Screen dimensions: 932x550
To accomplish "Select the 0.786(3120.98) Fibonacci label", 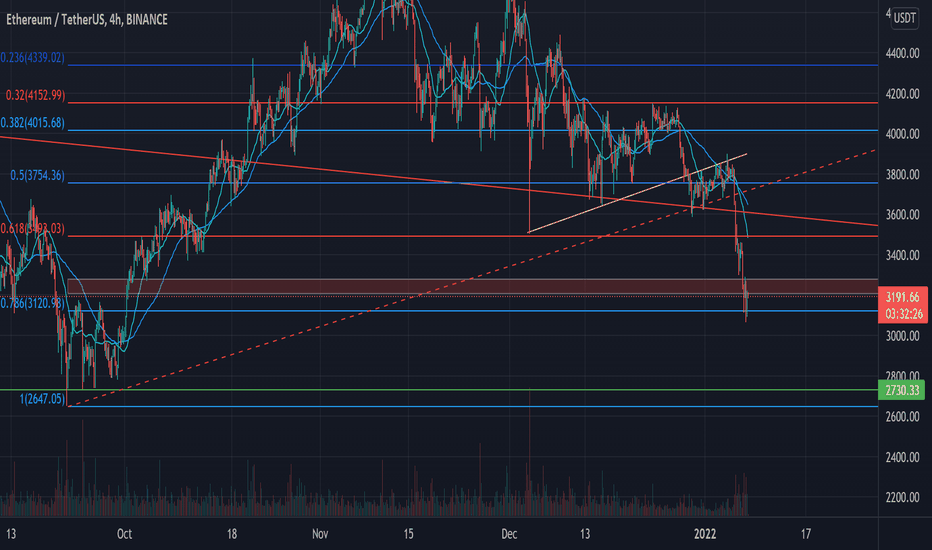I will coord(32,303).
